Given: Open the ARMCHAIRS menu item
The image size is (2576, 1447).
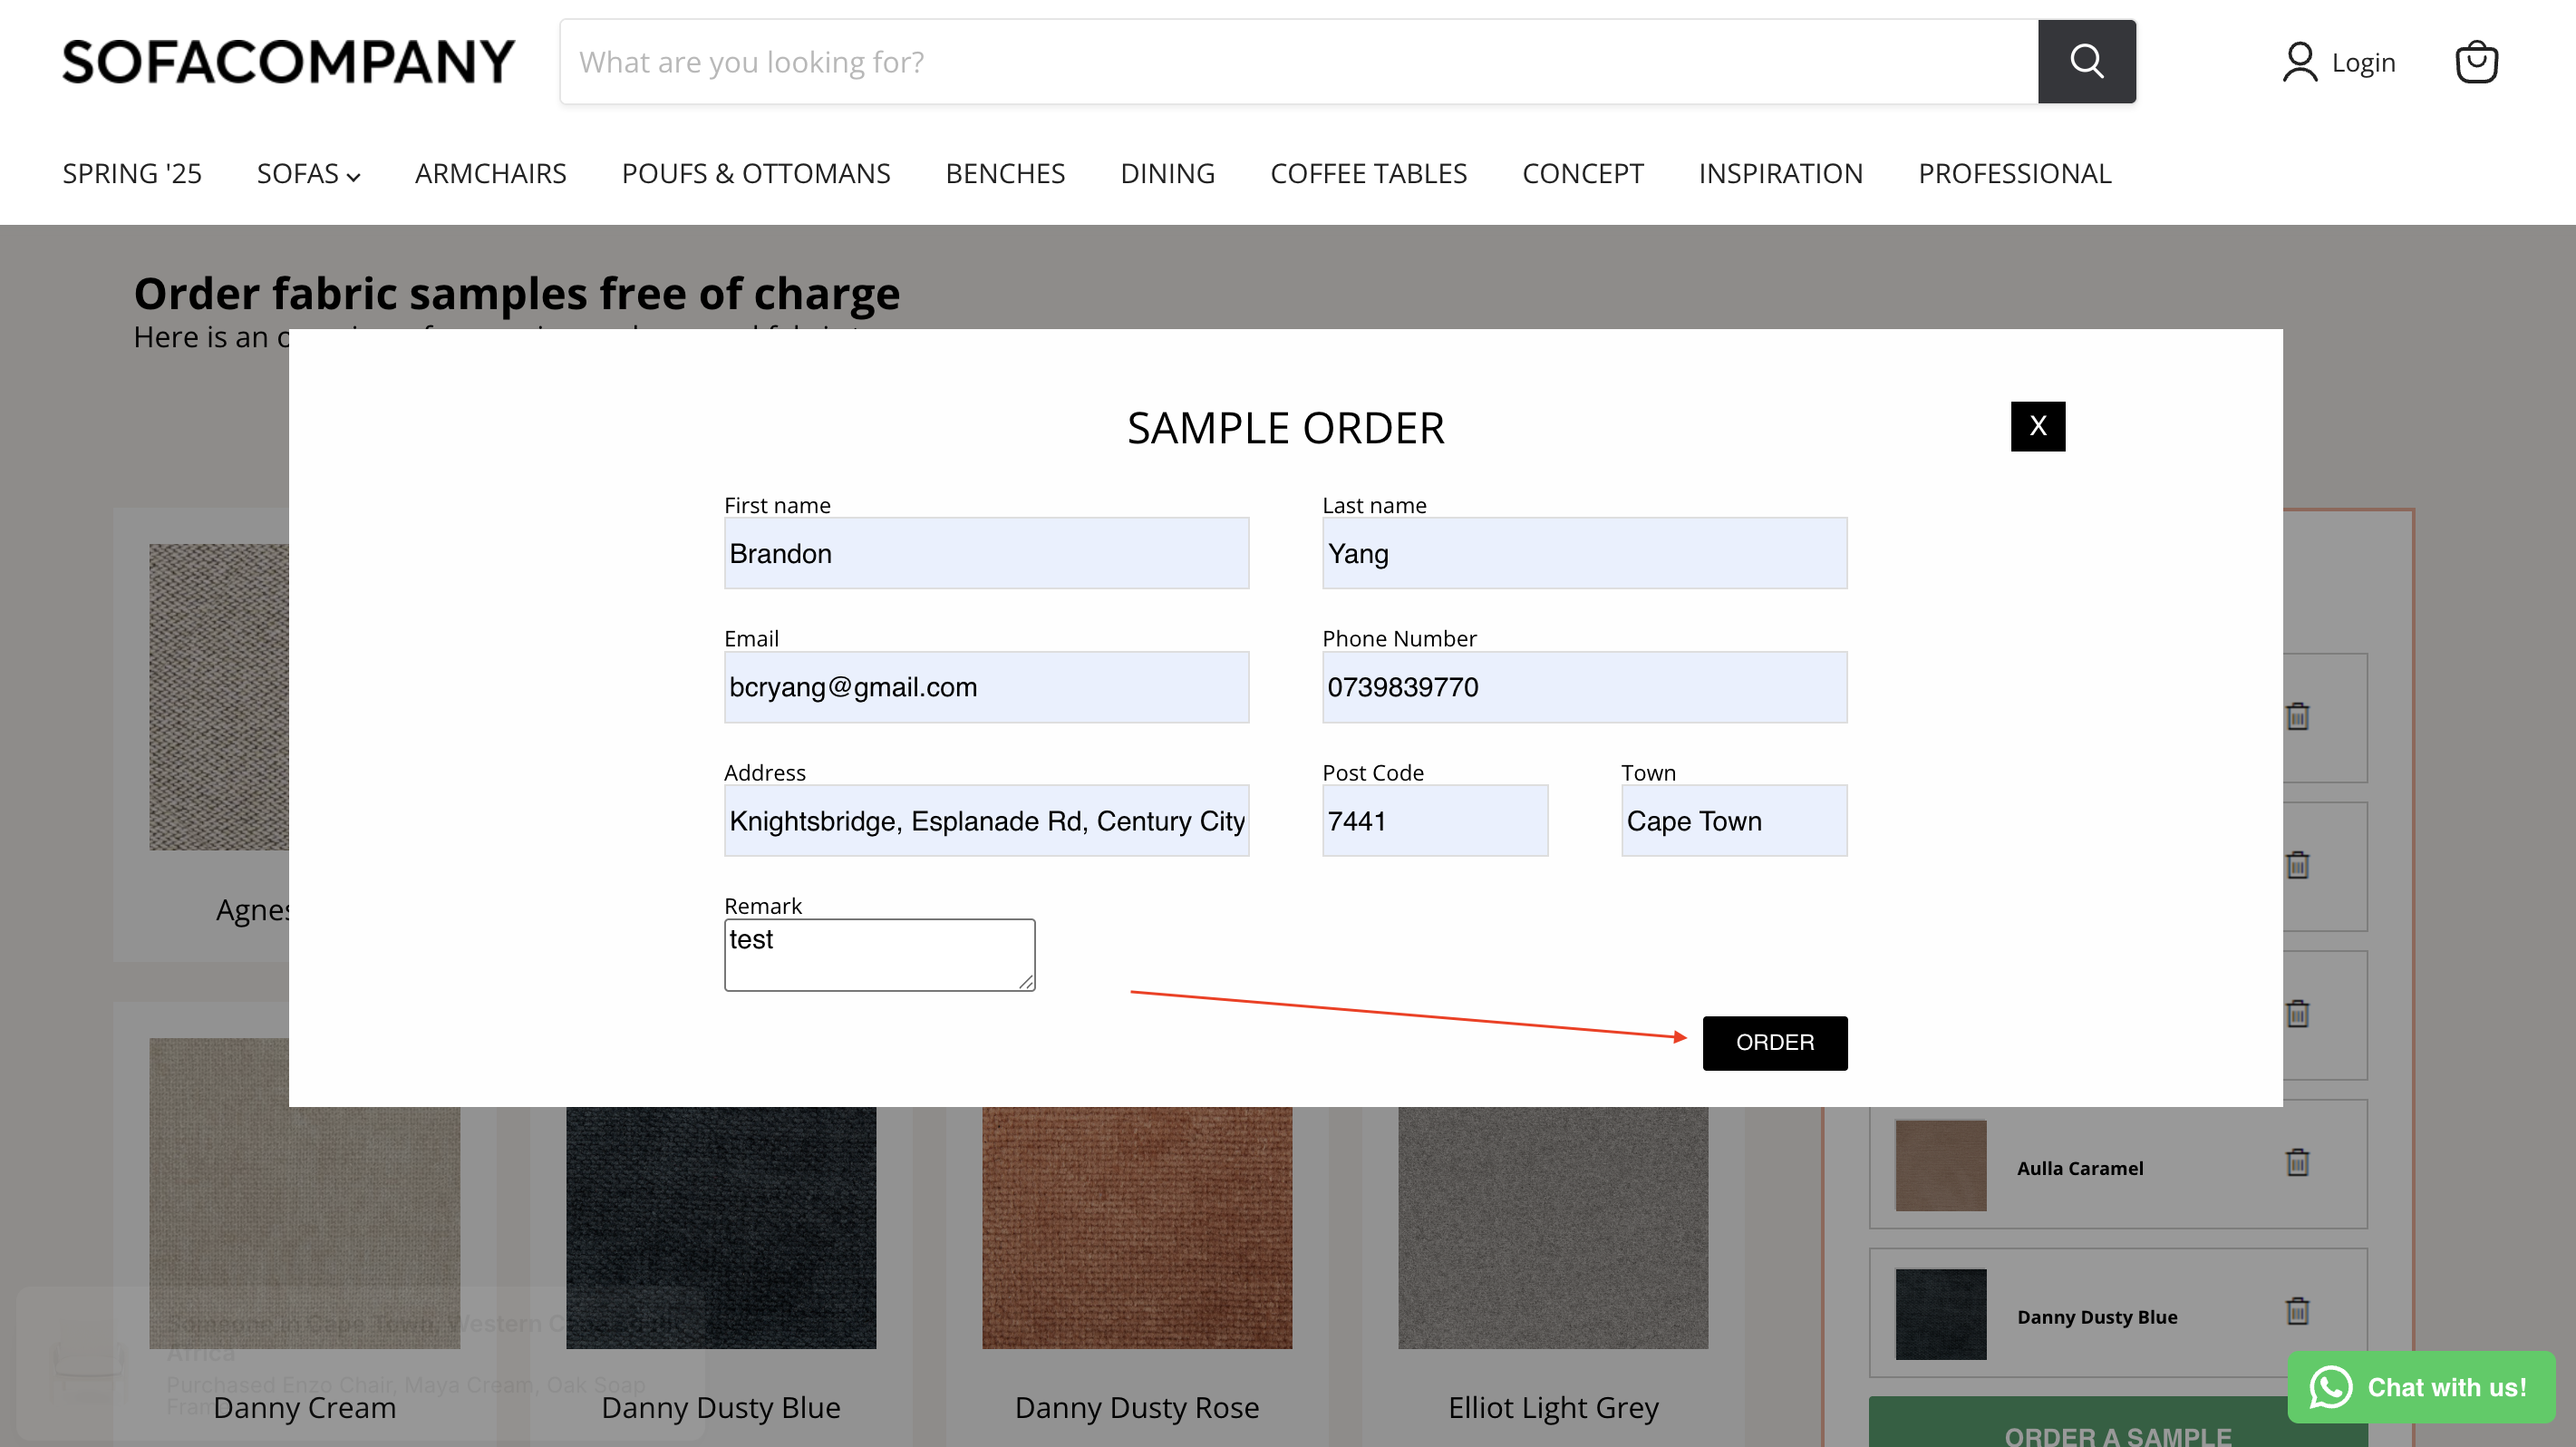Looking at the screenshot, I should 490,174.
